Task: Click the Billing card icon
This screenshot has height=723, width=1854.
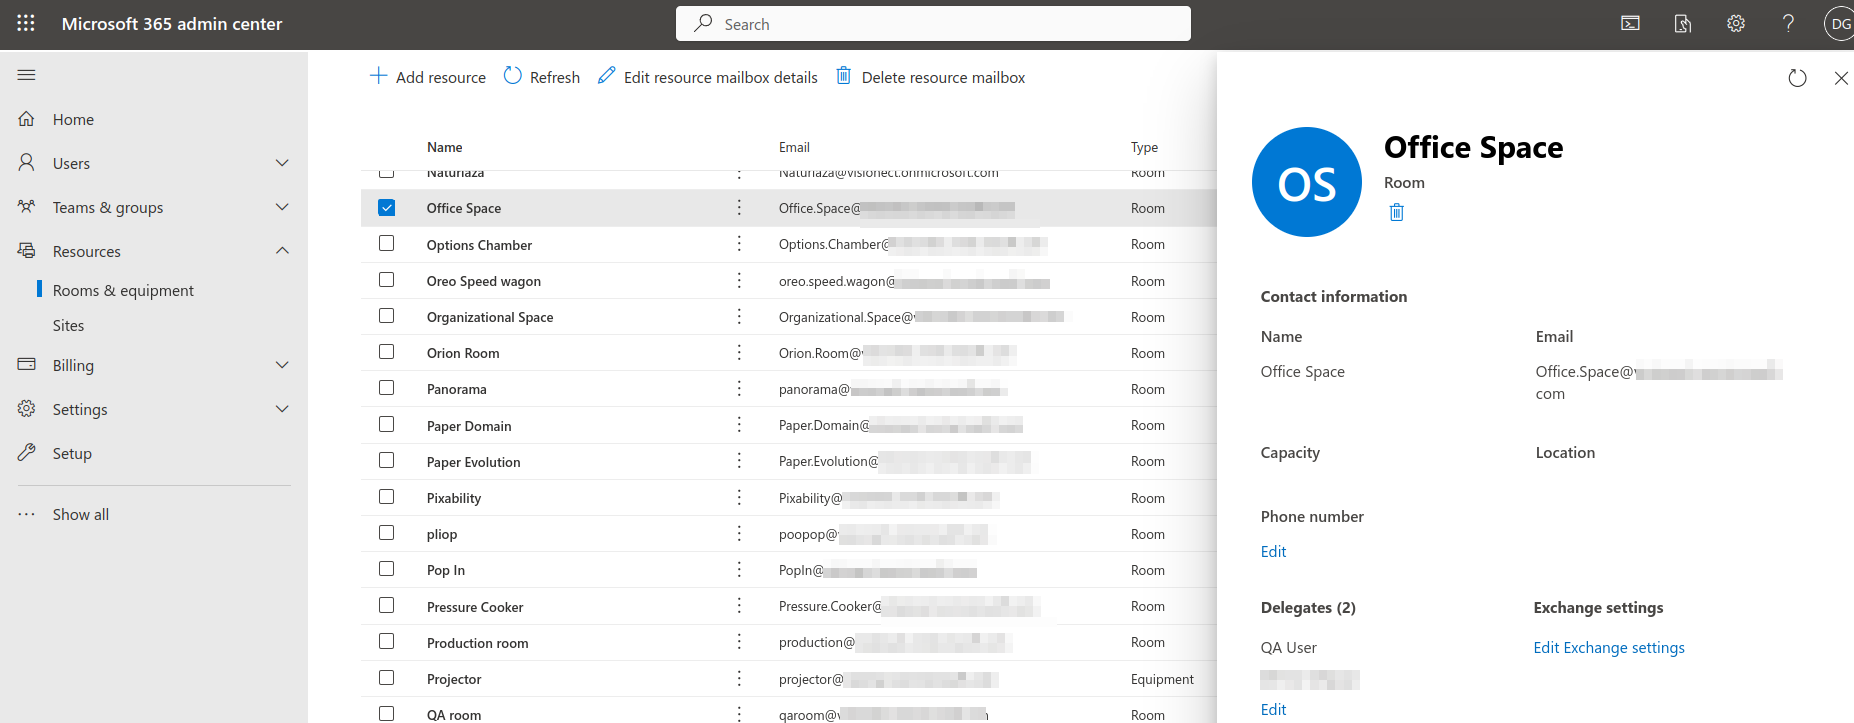Action: [x=27, y=364]
